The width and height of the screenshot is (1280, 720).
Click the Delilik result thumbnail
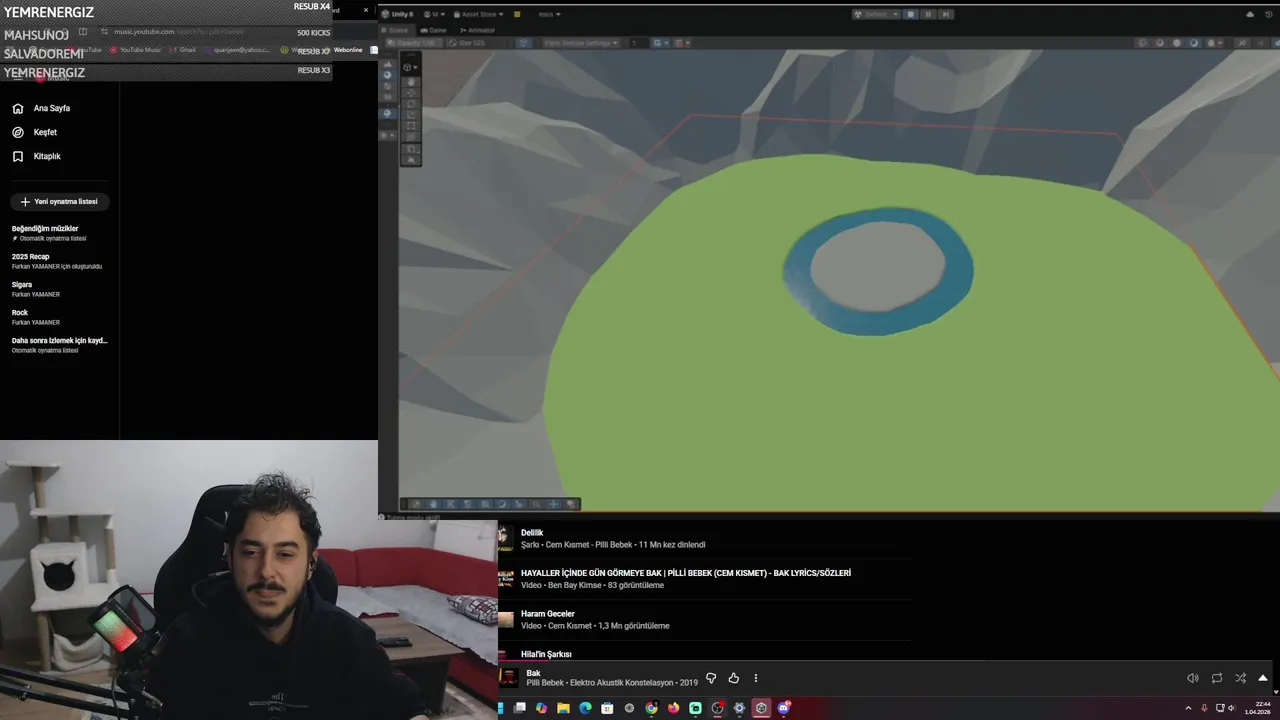pyautogui.click(x=506, y=539)
